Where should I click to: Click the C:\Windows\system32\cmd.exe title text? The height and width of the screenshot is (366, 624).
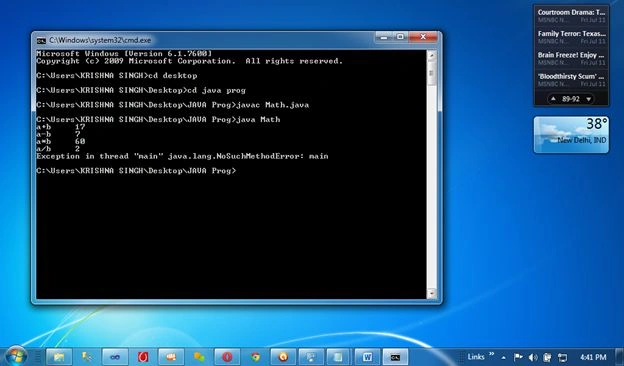pyautogui.click(x=100, y=40)
